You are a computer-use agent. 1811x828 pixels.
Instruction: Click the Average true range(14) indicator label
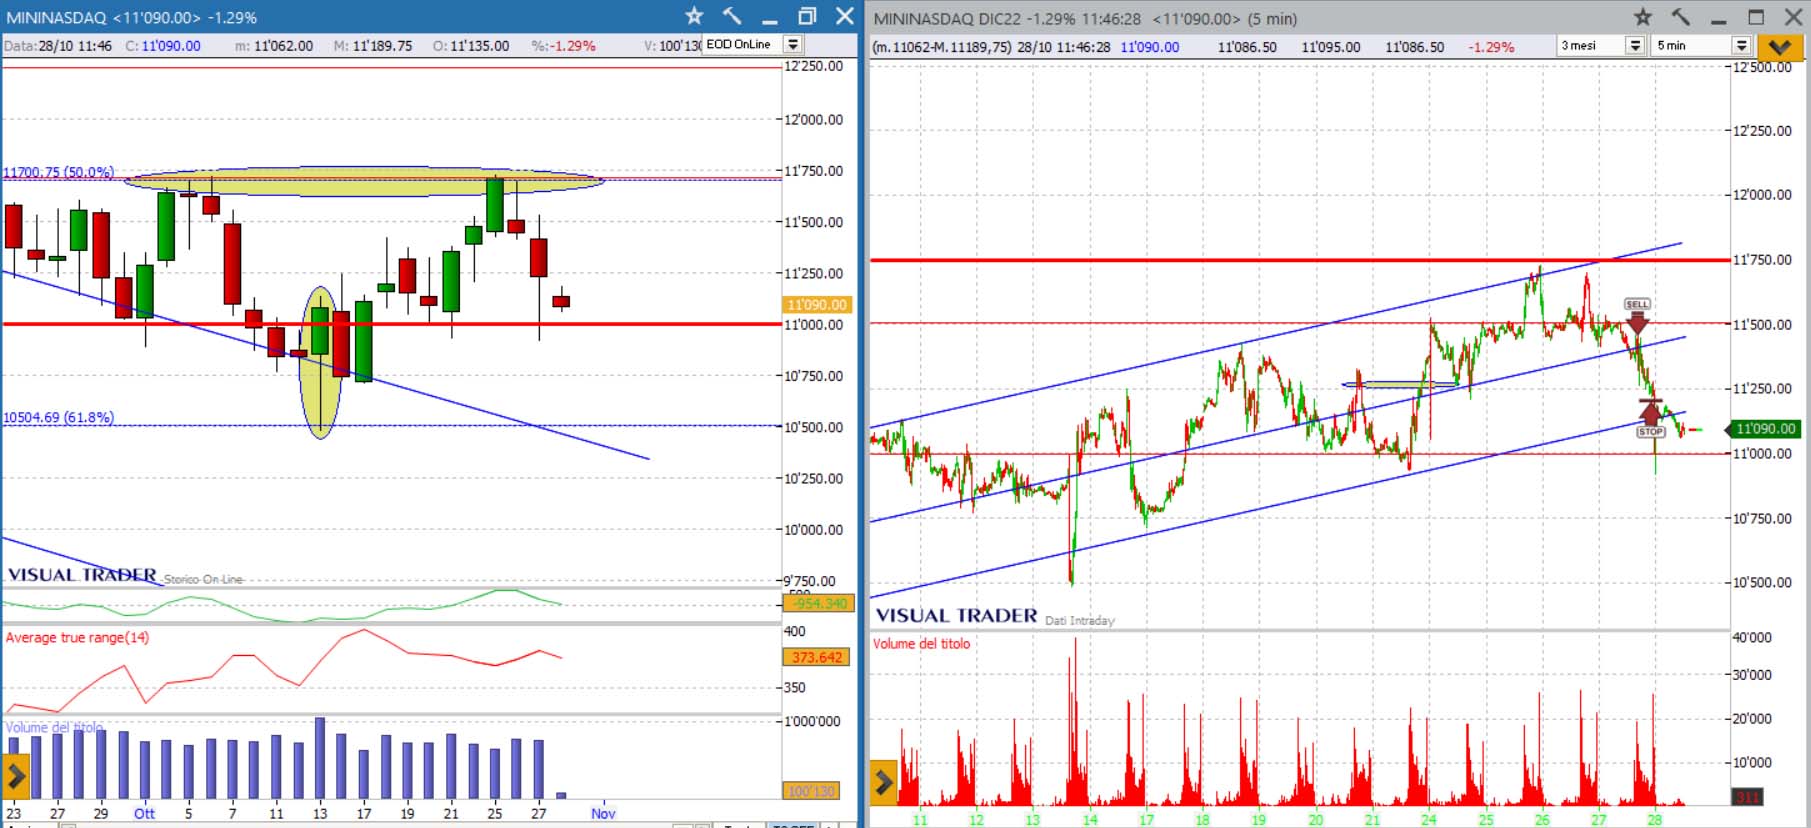coord(77,637)
